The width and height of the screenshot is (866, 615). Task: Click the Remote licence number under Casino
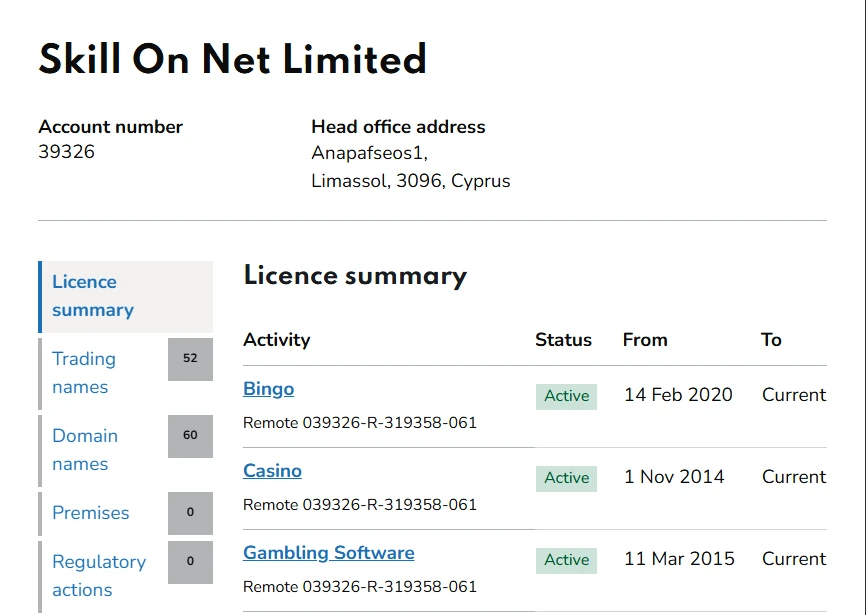click(x=360, y=505)
